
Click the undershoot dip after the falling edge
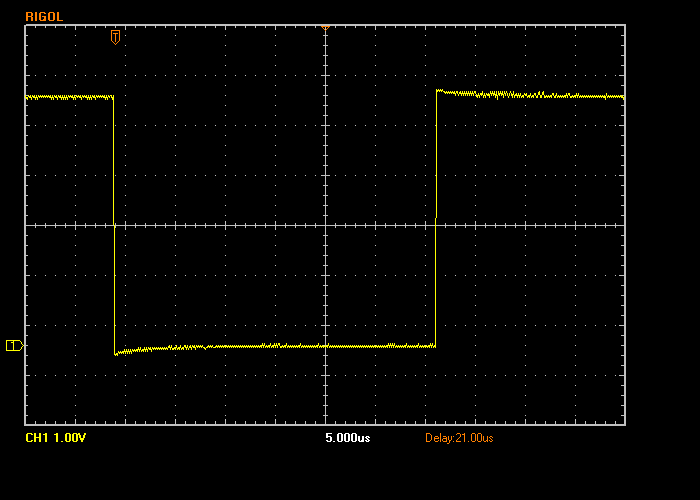click(117, 353)
